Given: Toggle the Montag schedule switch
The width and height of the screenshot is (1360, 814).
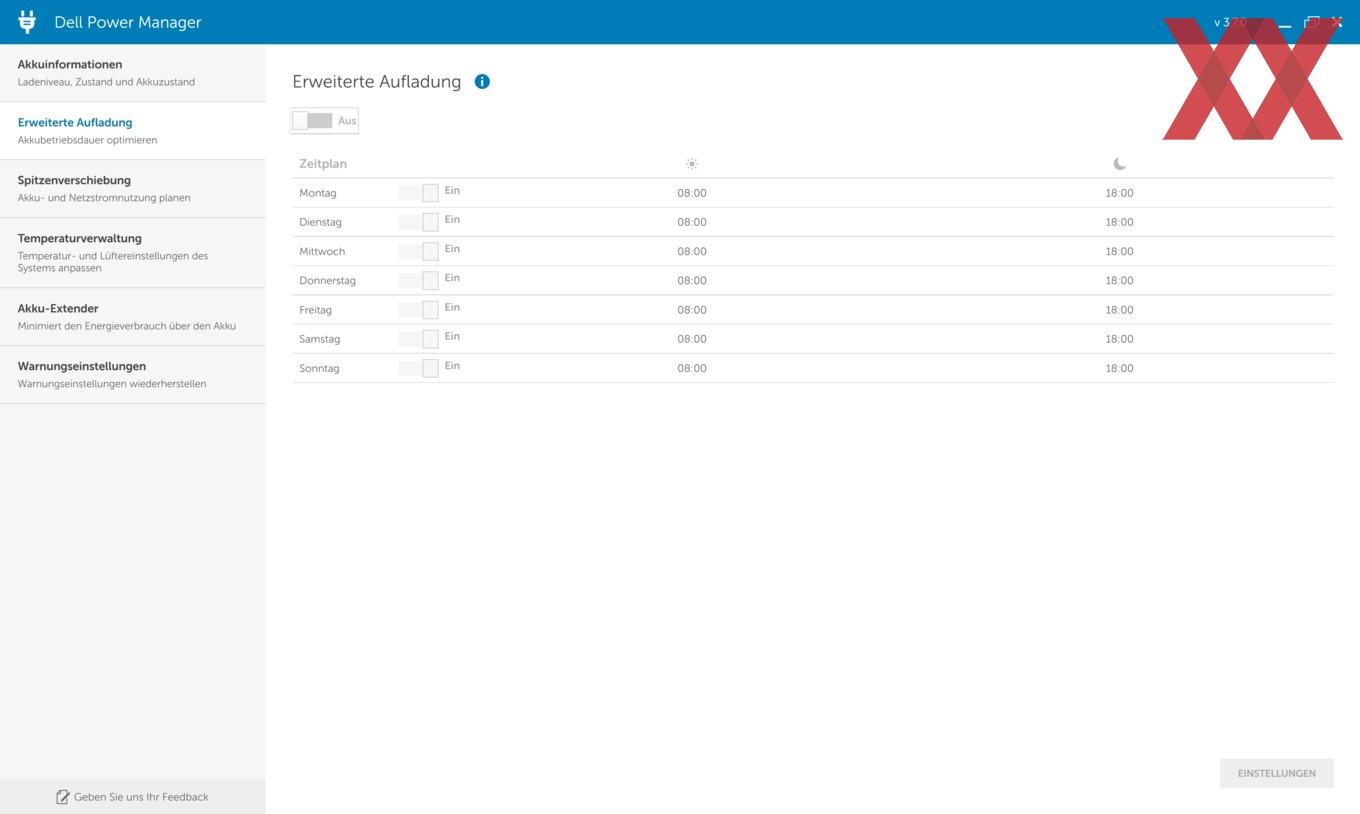Looking at the screenshot, I should click(418, 193).
